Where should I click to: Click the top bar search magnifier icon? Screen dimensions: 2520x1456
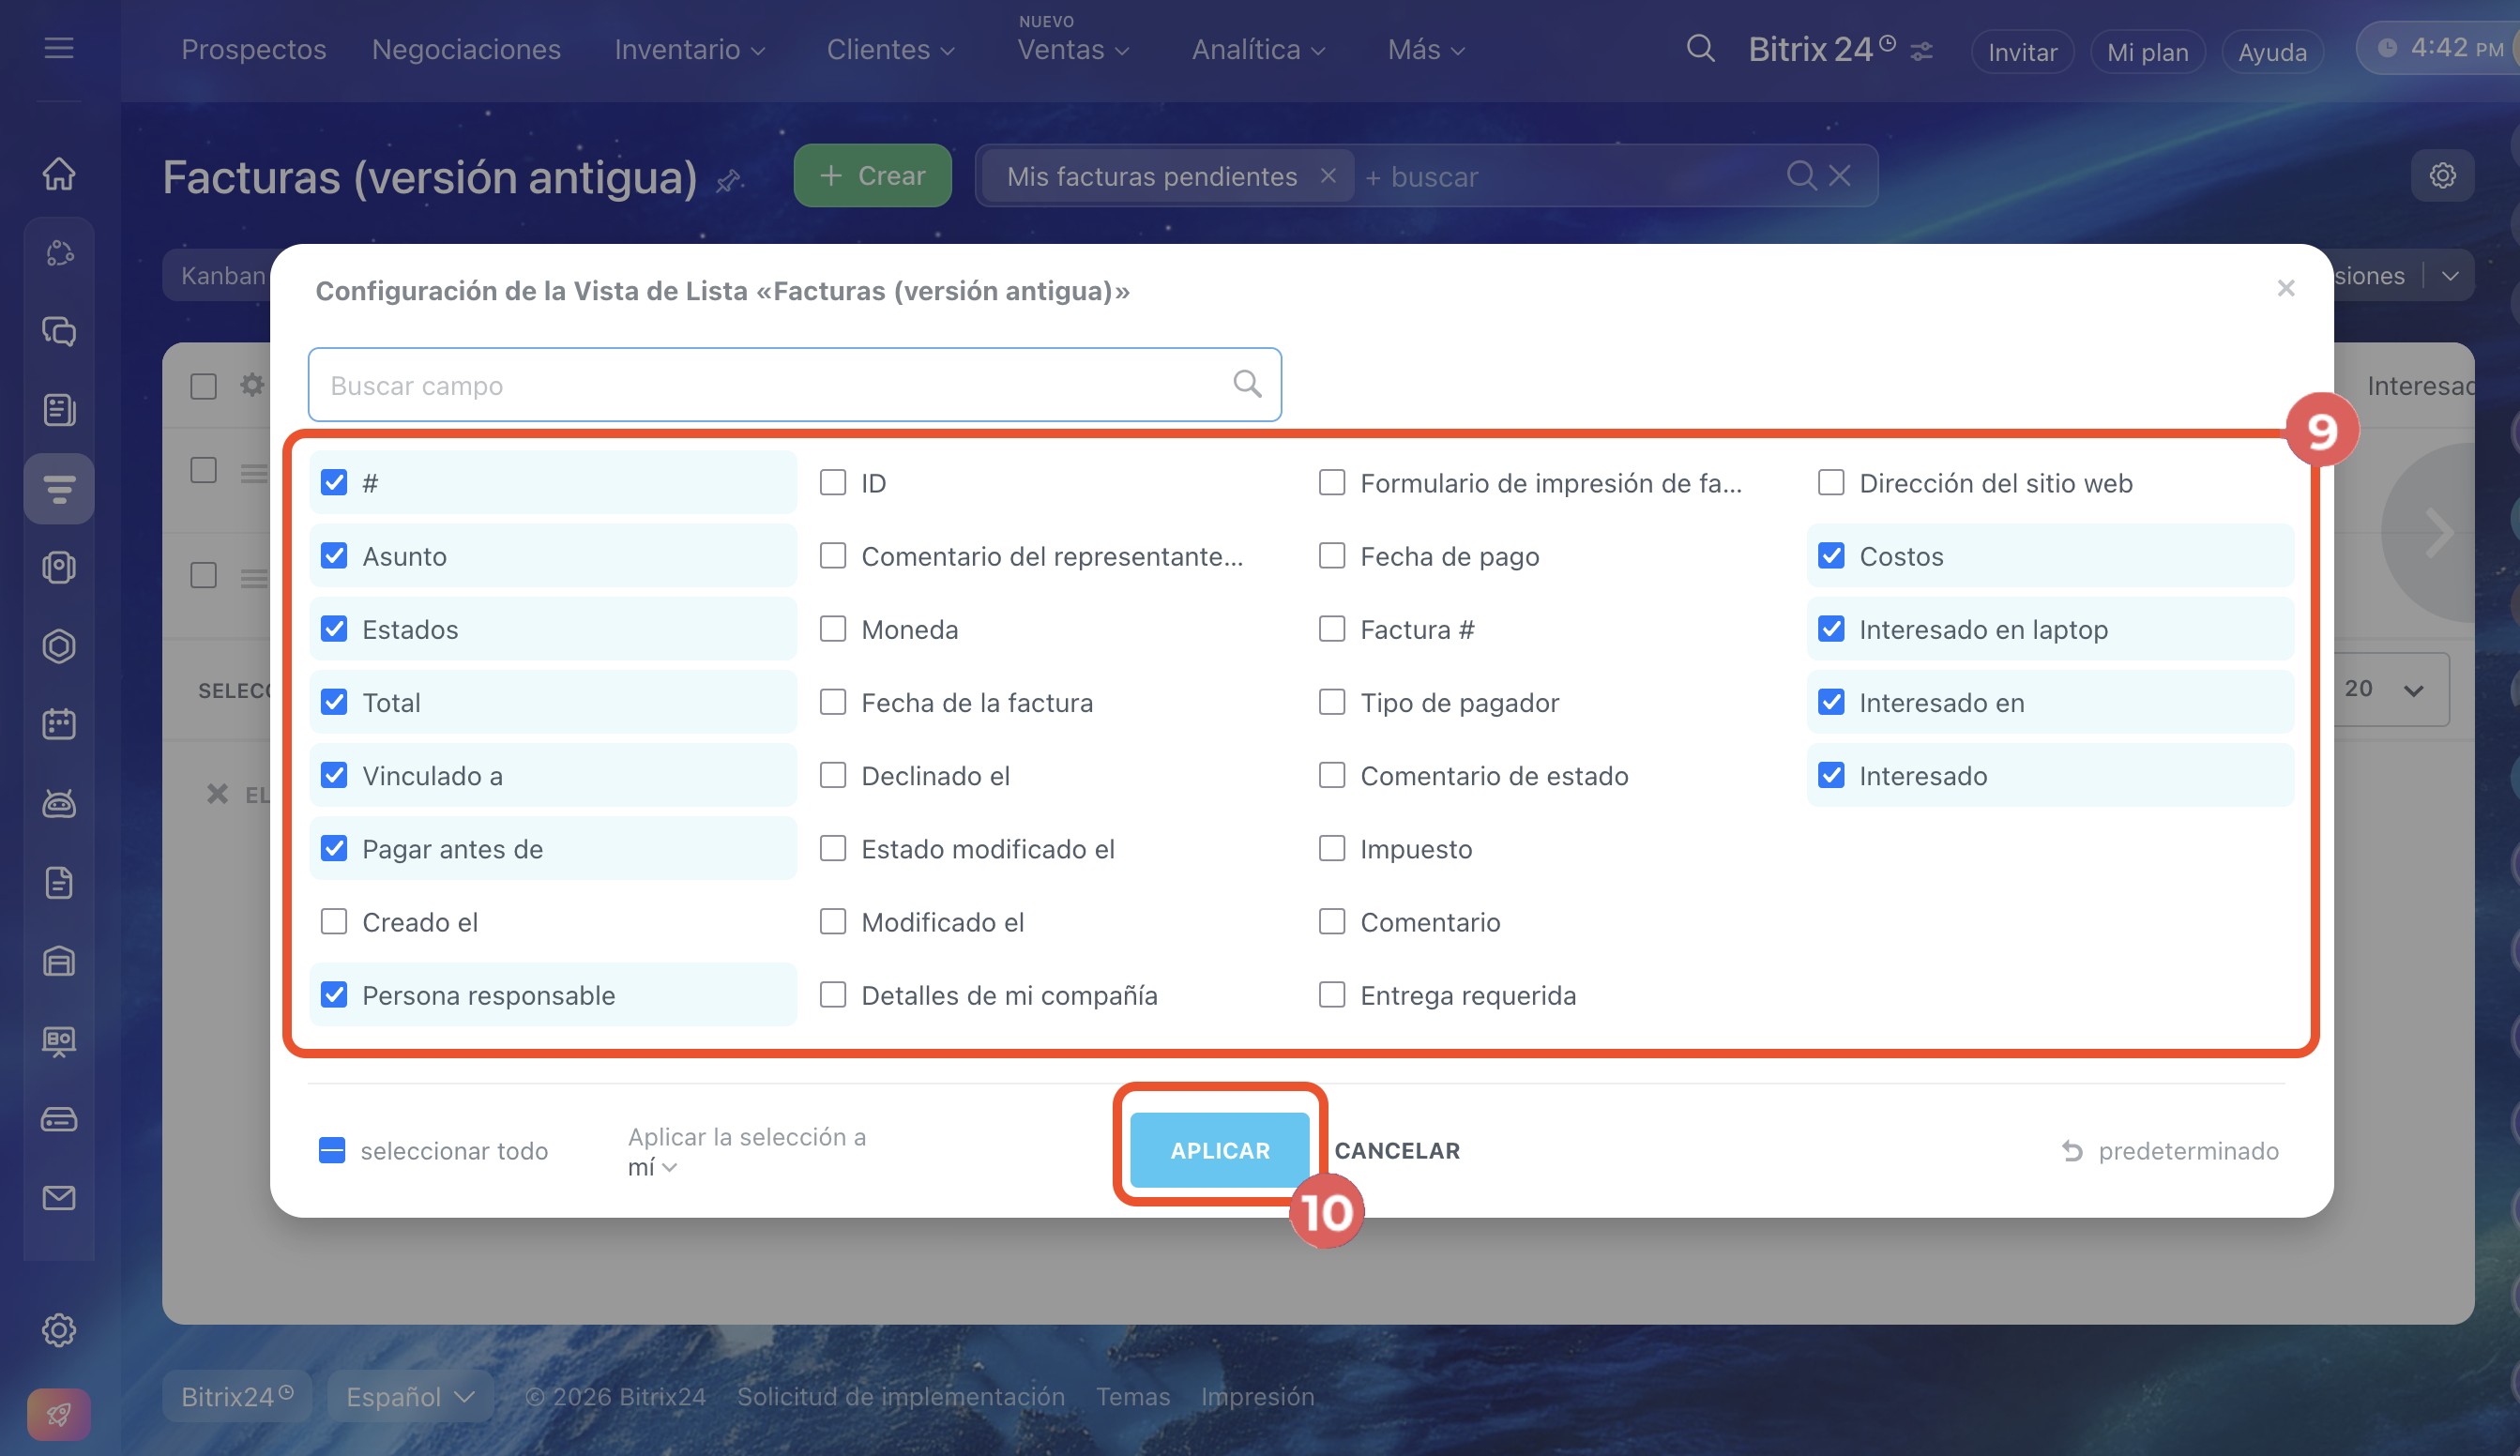coord(1700,48)
